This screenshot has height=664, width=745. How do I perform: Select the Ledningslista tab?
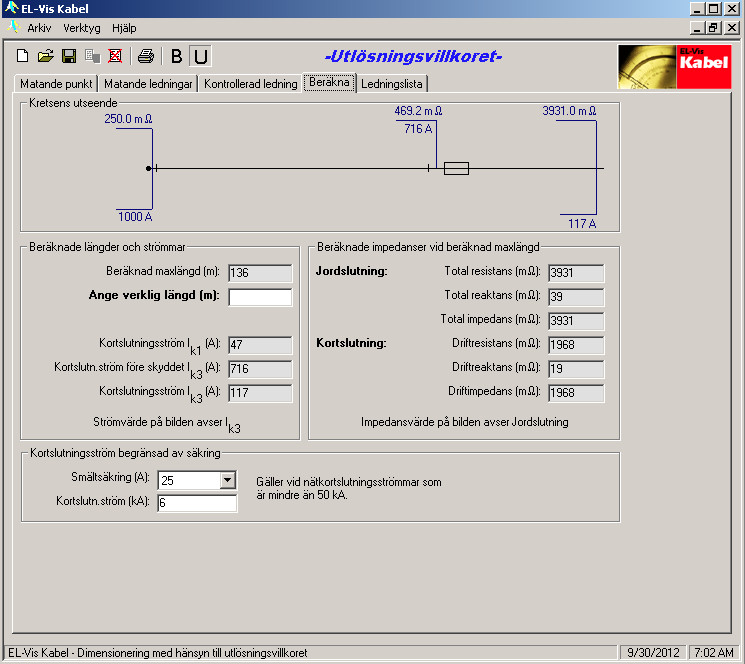pyautogui.click(x=391, y=84)
